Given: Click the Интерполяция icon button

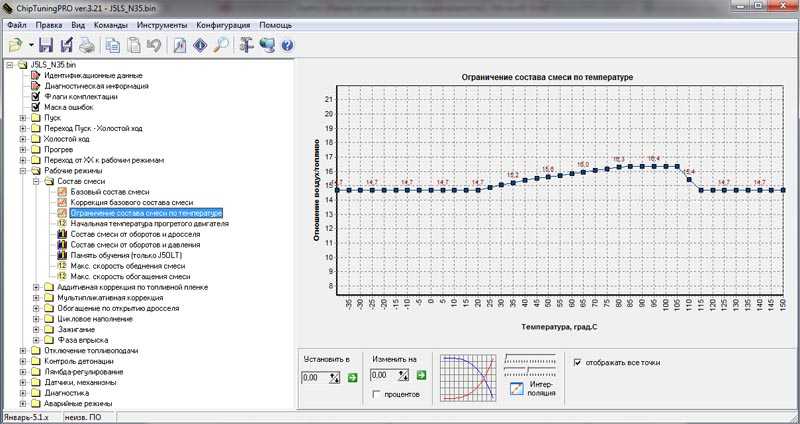Looking at the screenshot, I should coord(517,389).
